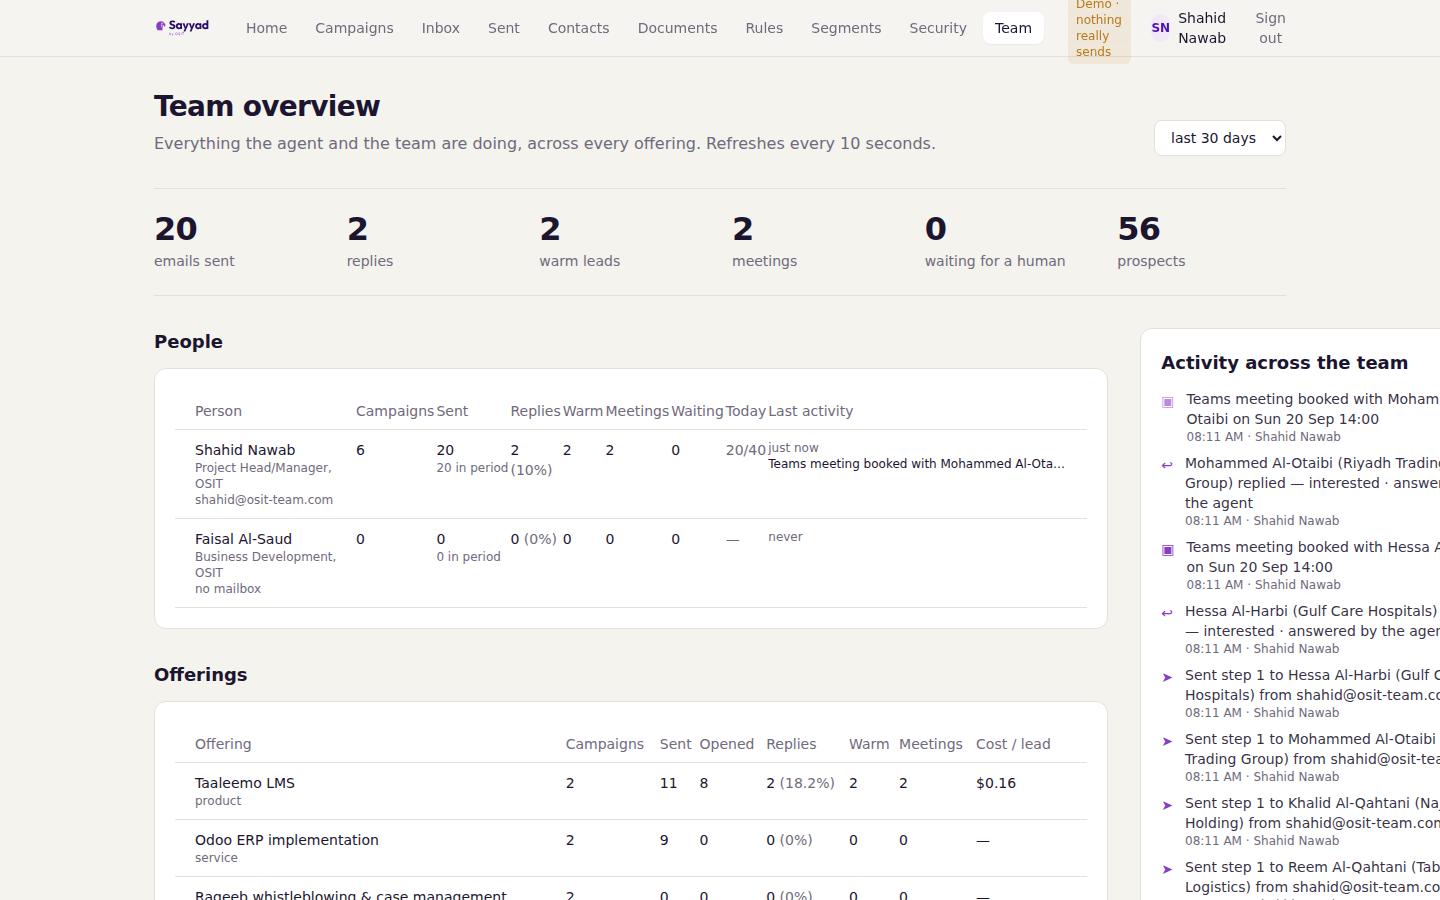The width and height of the screenshot is (1440, 900).
Task: Open the Segments tab
Action: point(846,28)
